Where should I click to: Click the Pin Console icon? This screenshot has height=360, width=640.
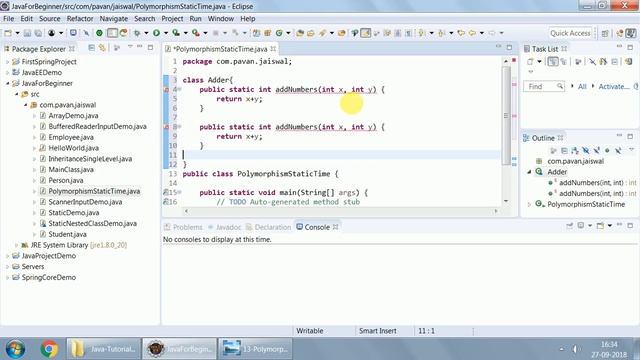pos(570,225)
